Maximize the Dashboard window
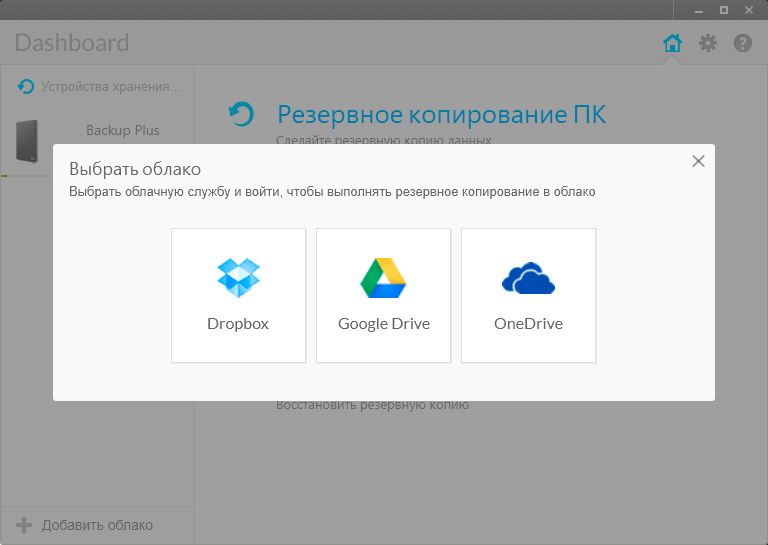The image size is (768, 545). [x=724, y=10]
